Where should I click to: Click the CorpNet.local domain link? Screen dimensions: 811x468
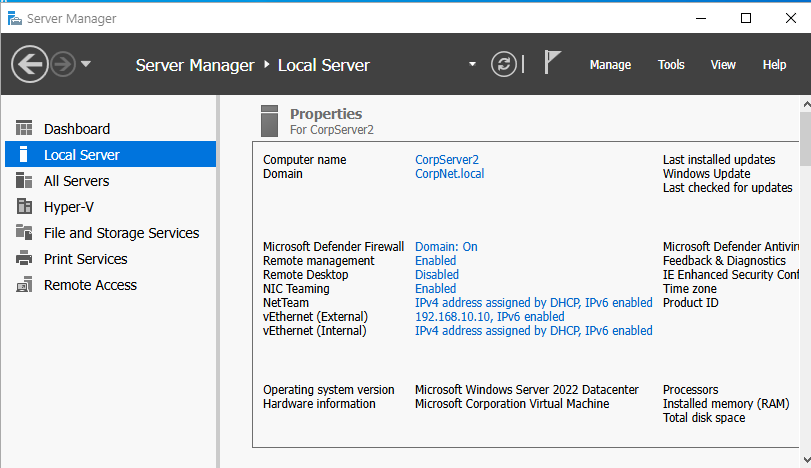[449, 174]
